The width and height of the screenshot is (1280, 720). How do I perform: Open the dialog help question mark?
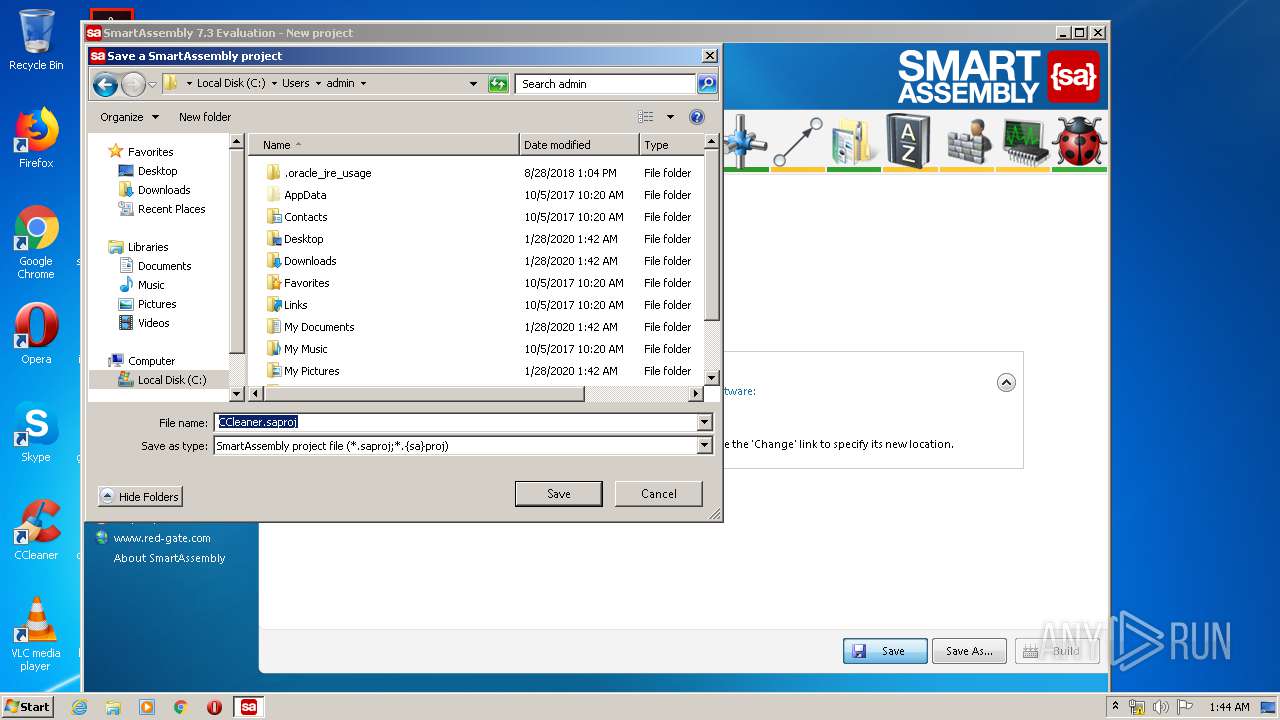[x=697, y=117]
